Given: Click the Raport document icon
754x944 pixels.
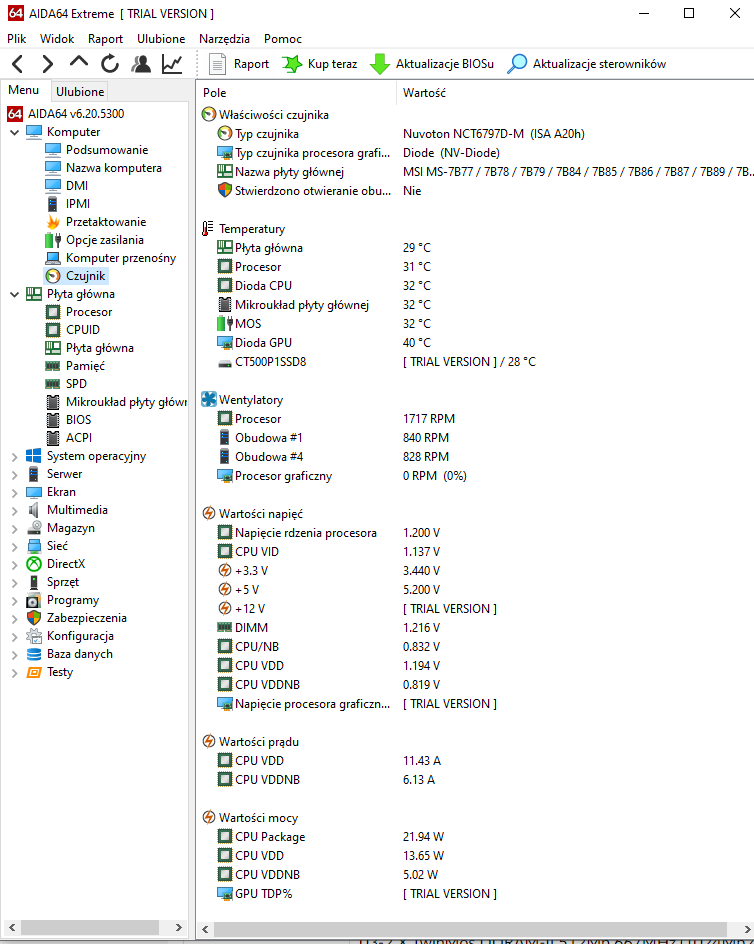Looking at the screenshot, I should (217, 64).
